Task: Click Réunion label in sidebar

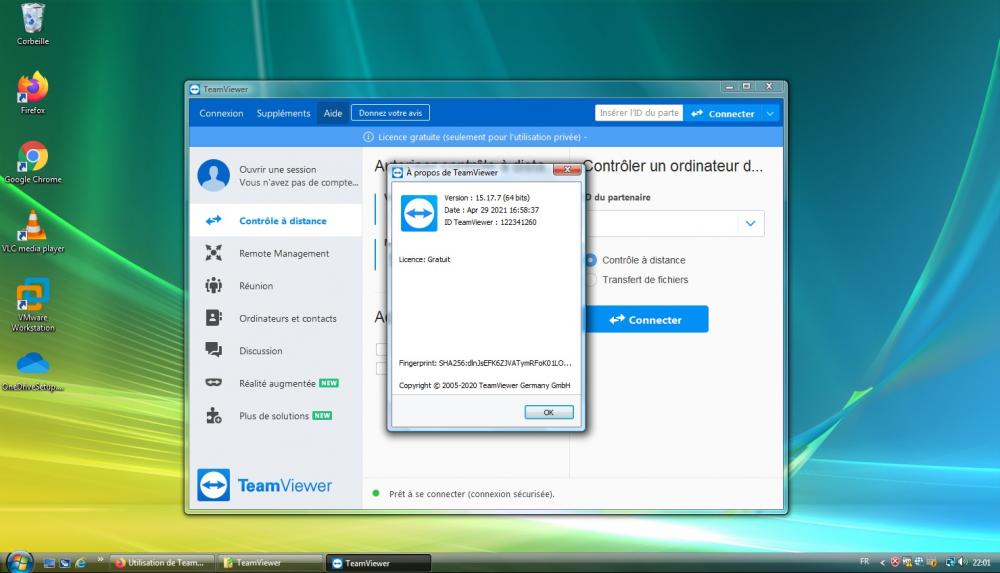Action: coord(256,286)
